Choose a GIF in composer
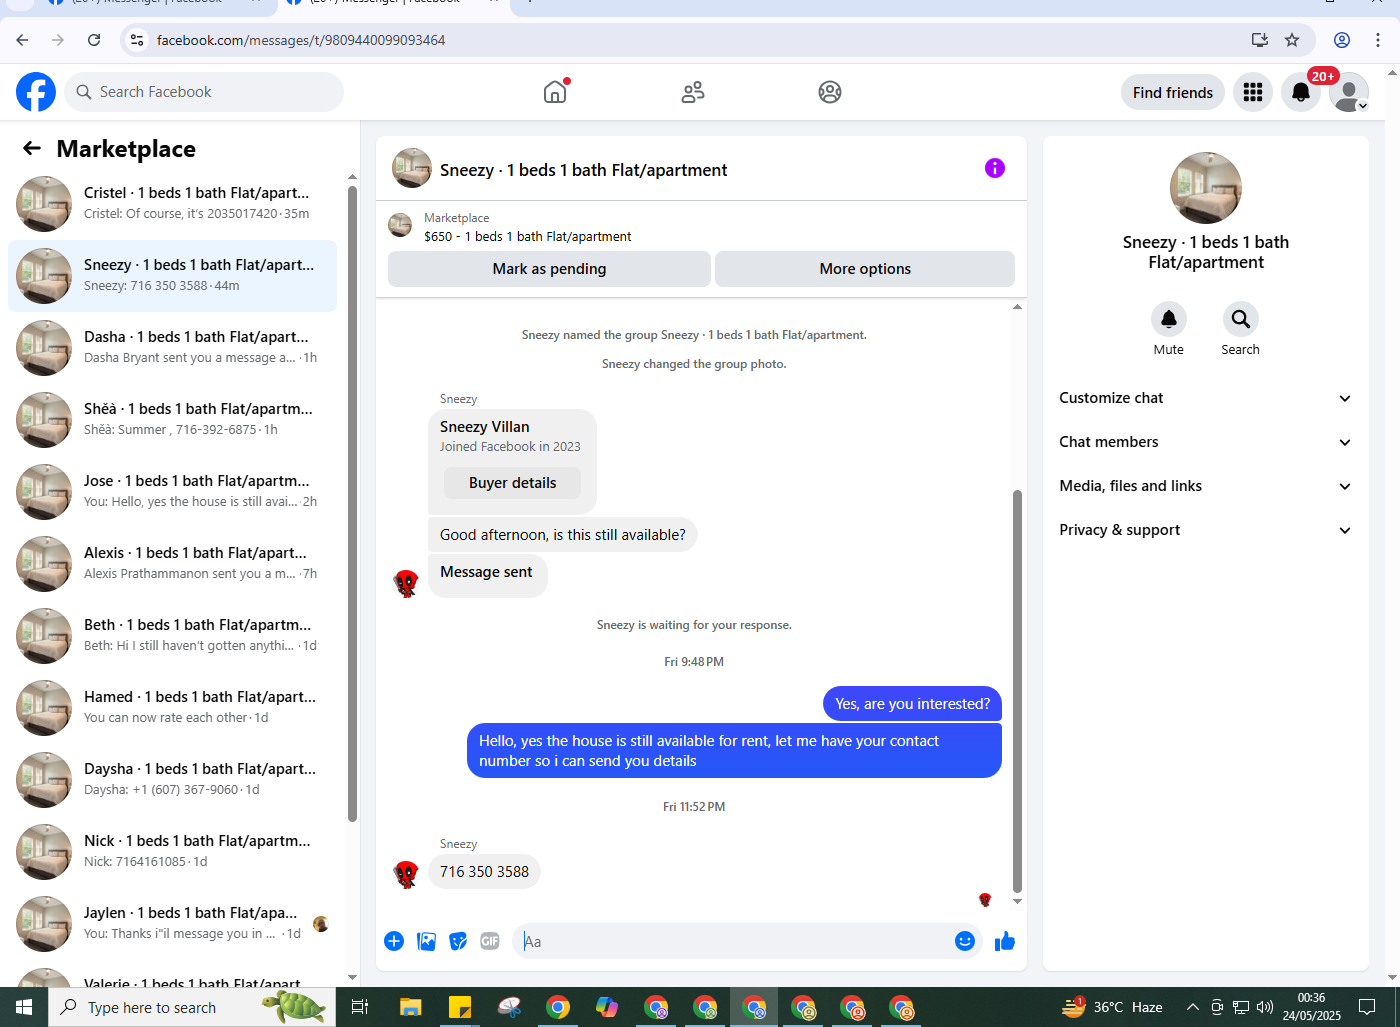The width and height of the screenshot is (1400, 1027). [x=489, y=941]
